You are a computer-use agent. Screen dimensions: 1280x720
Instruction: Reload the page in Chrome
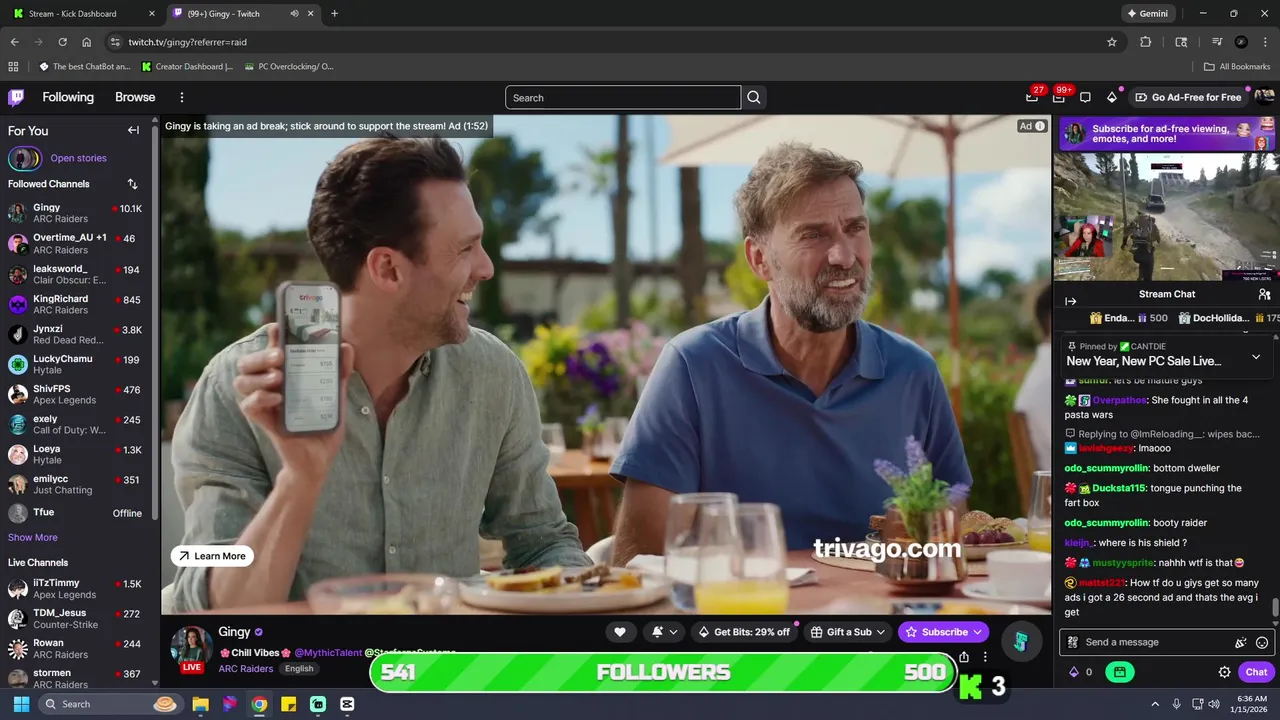click(x=62, y=42)
